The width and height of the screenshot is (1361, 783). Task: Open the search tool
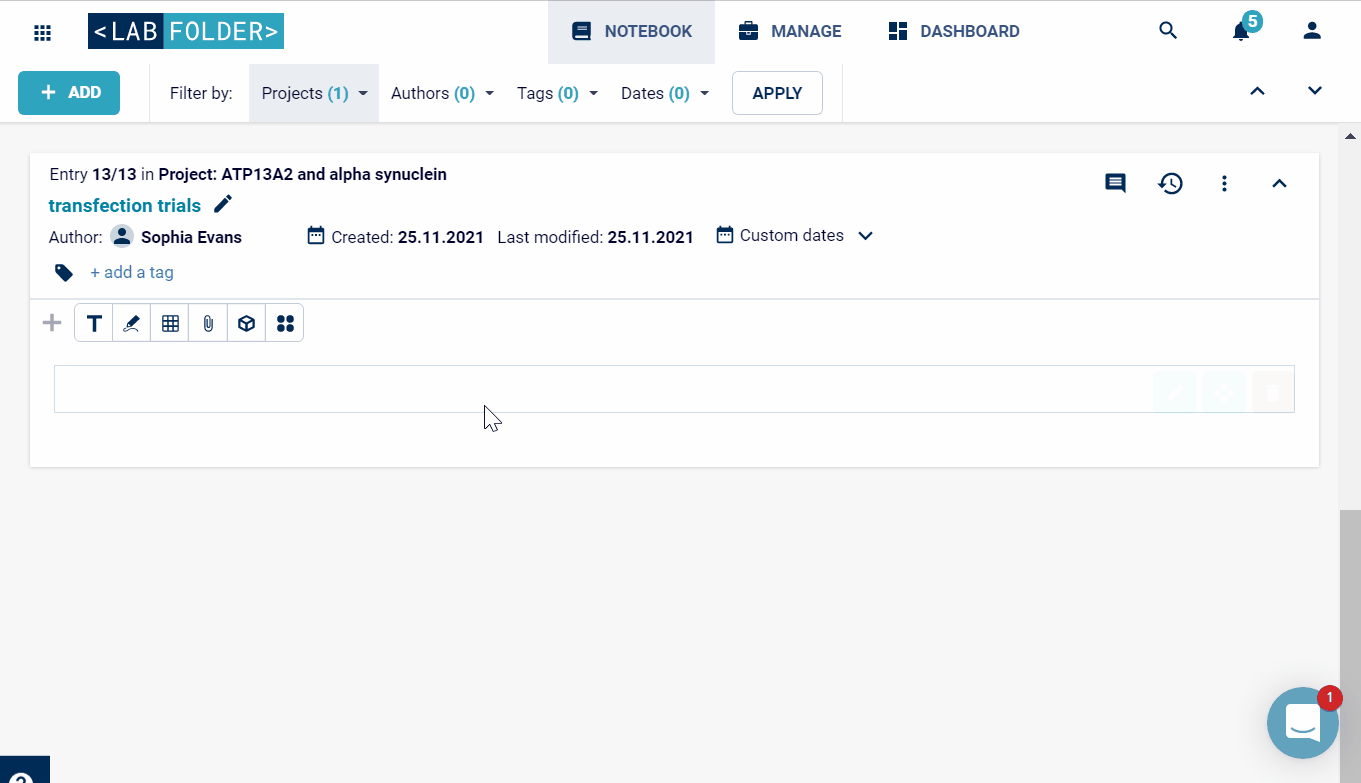[1168, 31]
